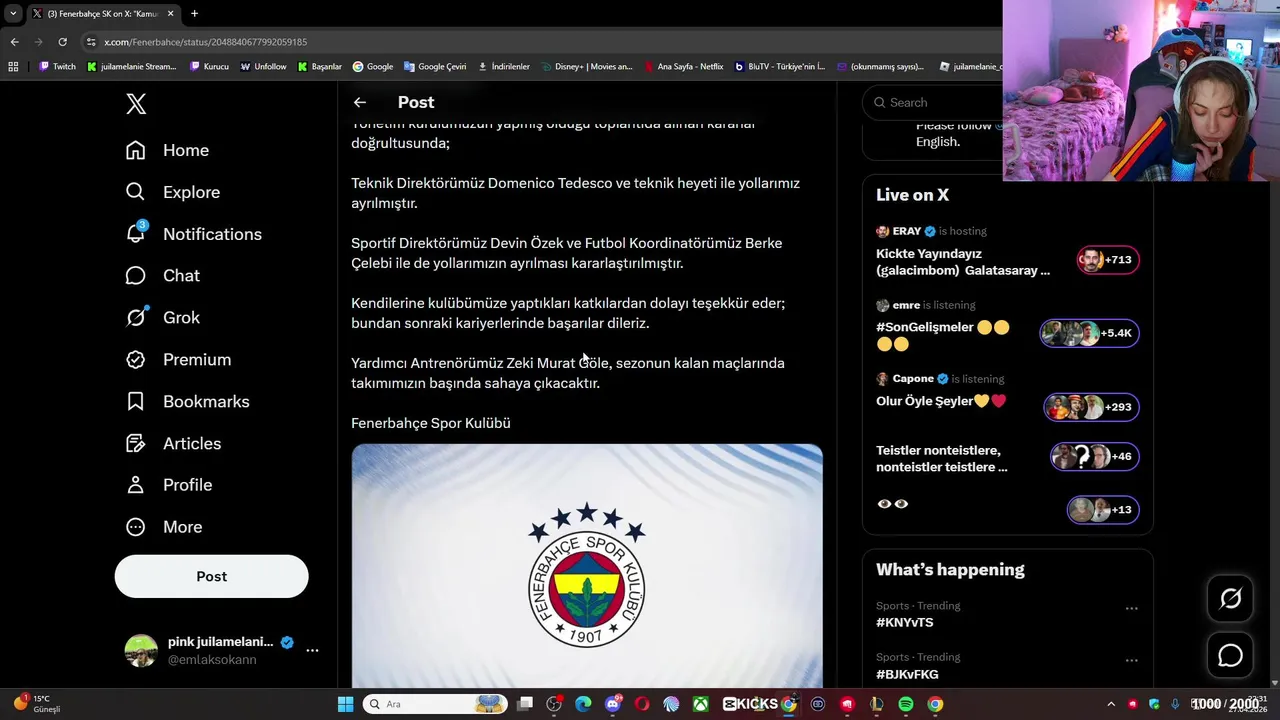Open the Fenerbahçe logo image

point(587,565)
